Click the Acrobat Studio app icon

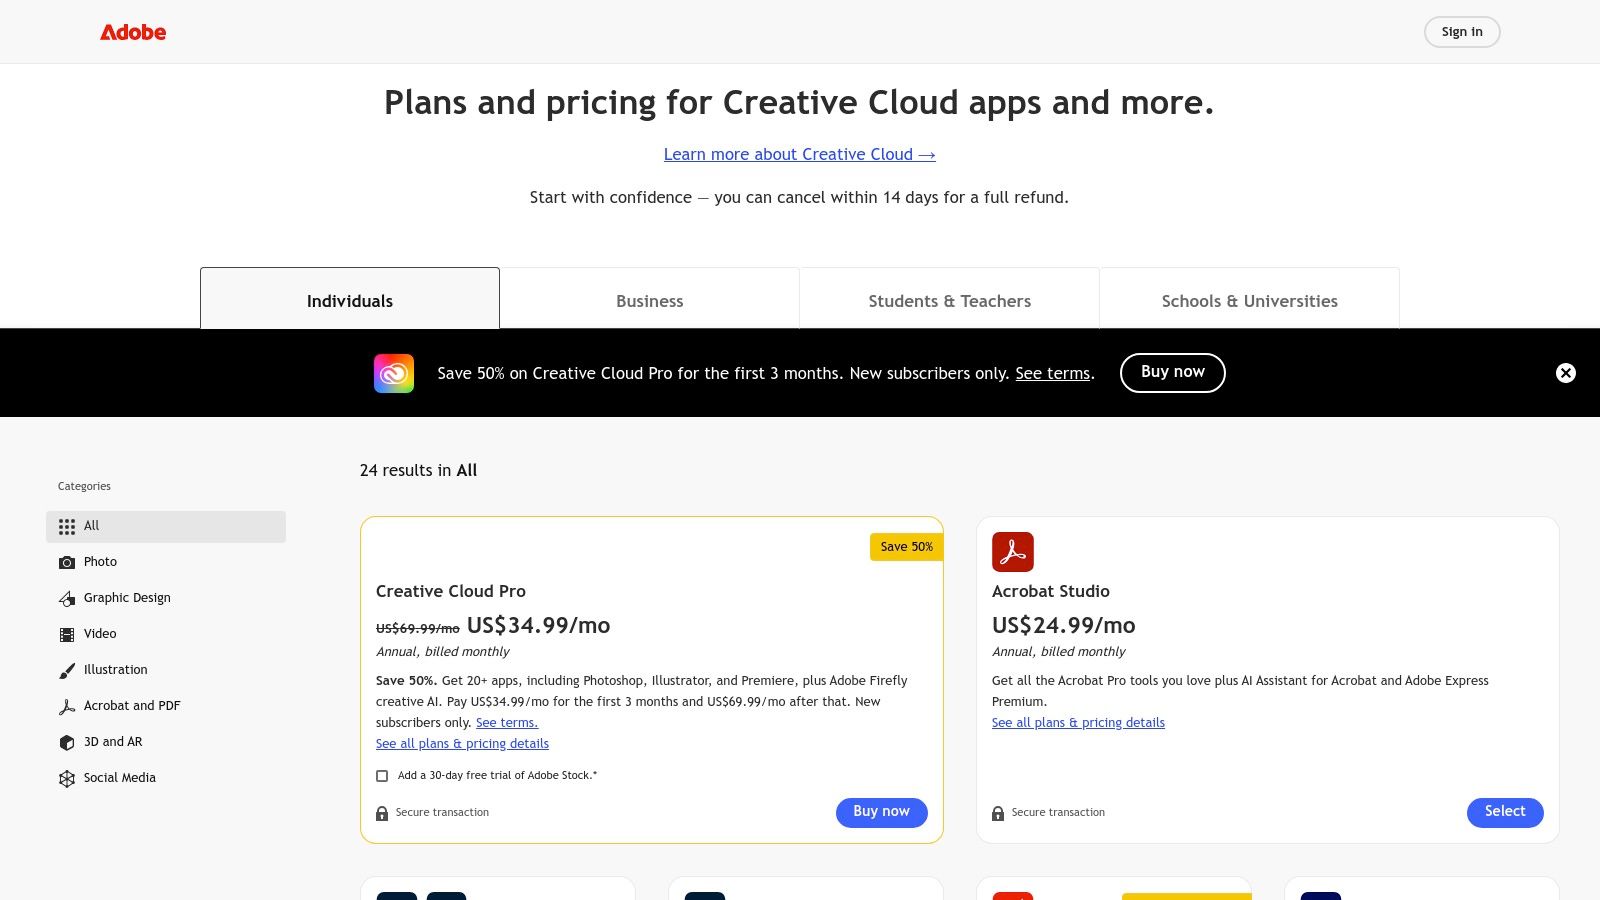point(1013,551)
